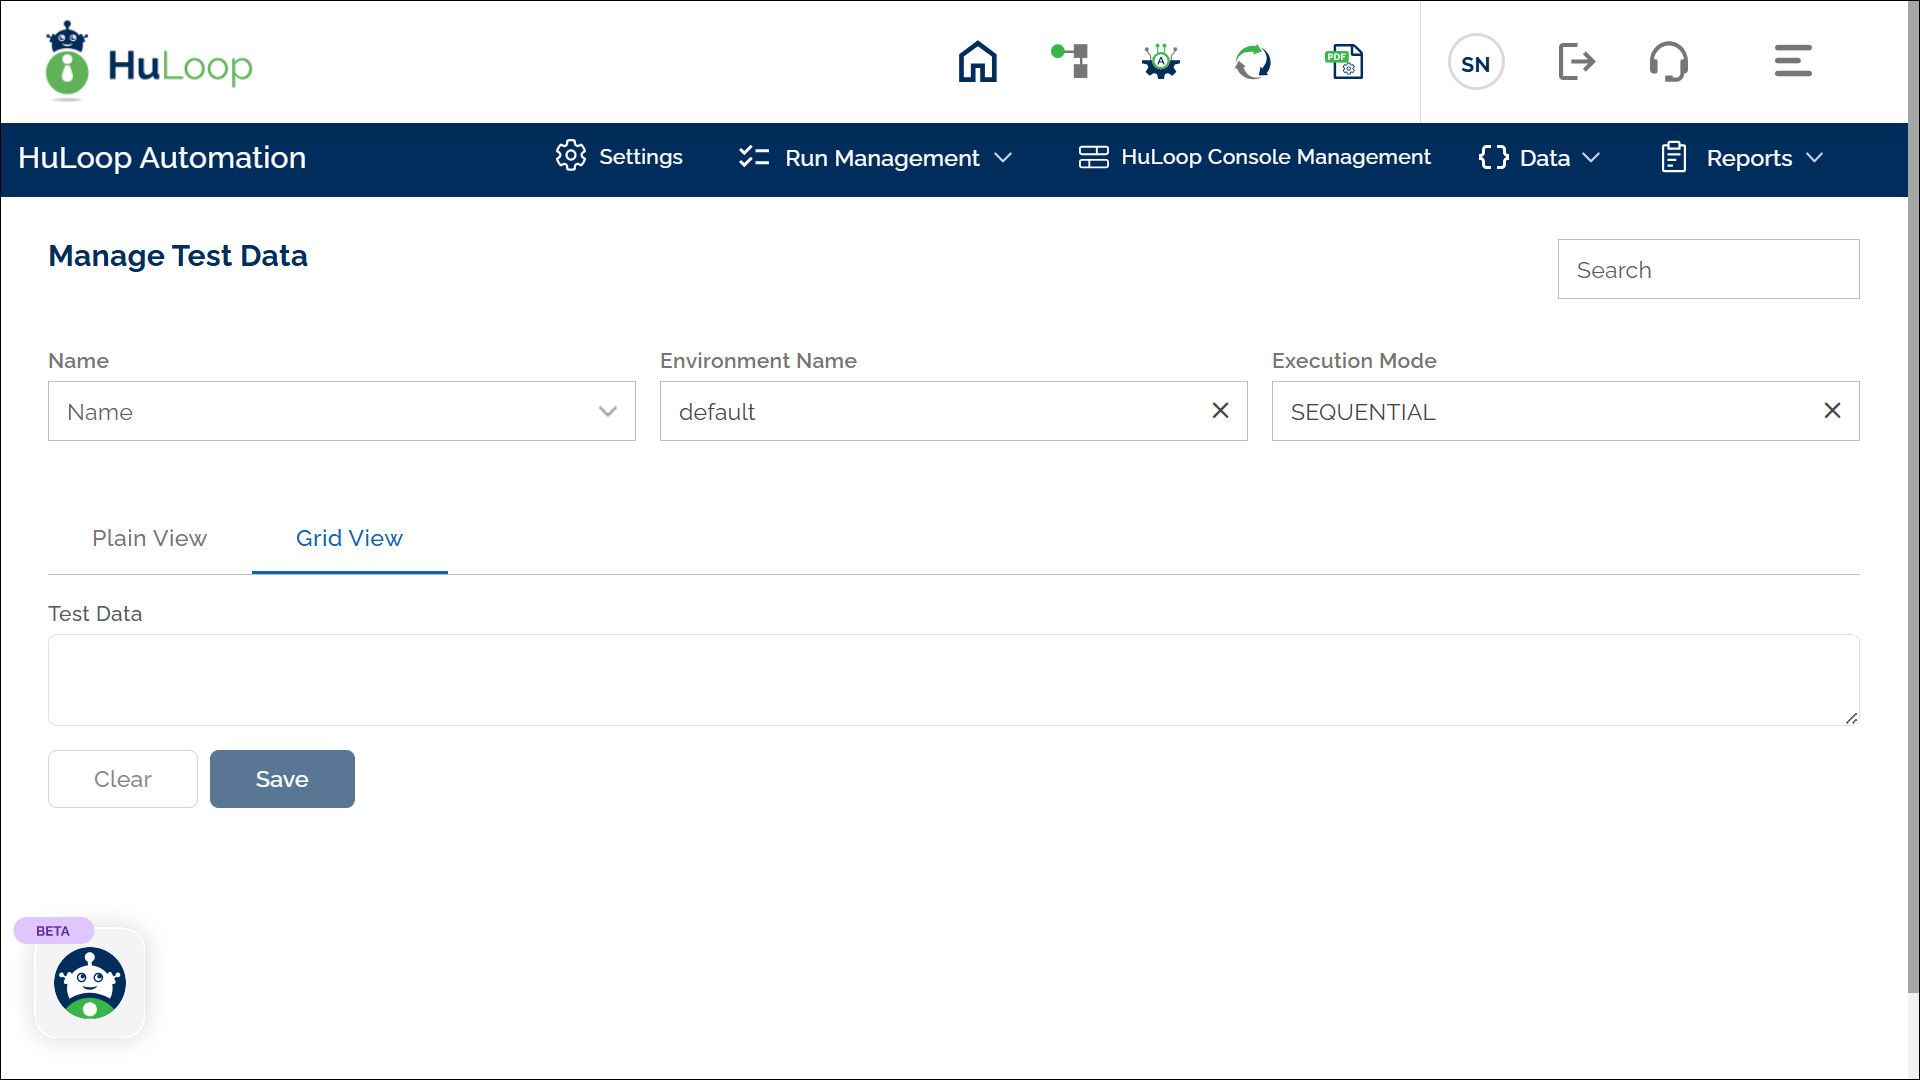Click the automation gear bug icon
Viewport: 1920px width, 1080px height.
tap(1161, 62)
